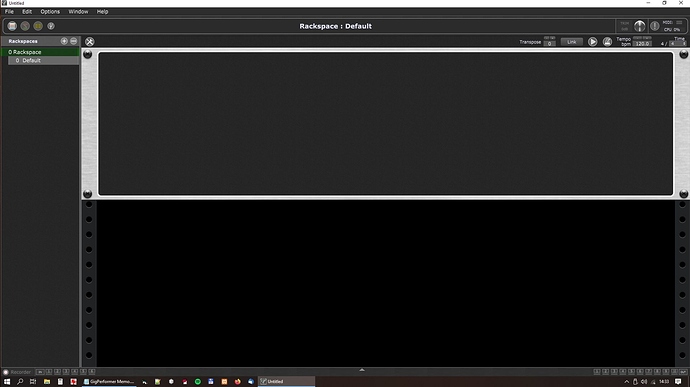Add a new rackspace with plus icon

tap(64, 41)
